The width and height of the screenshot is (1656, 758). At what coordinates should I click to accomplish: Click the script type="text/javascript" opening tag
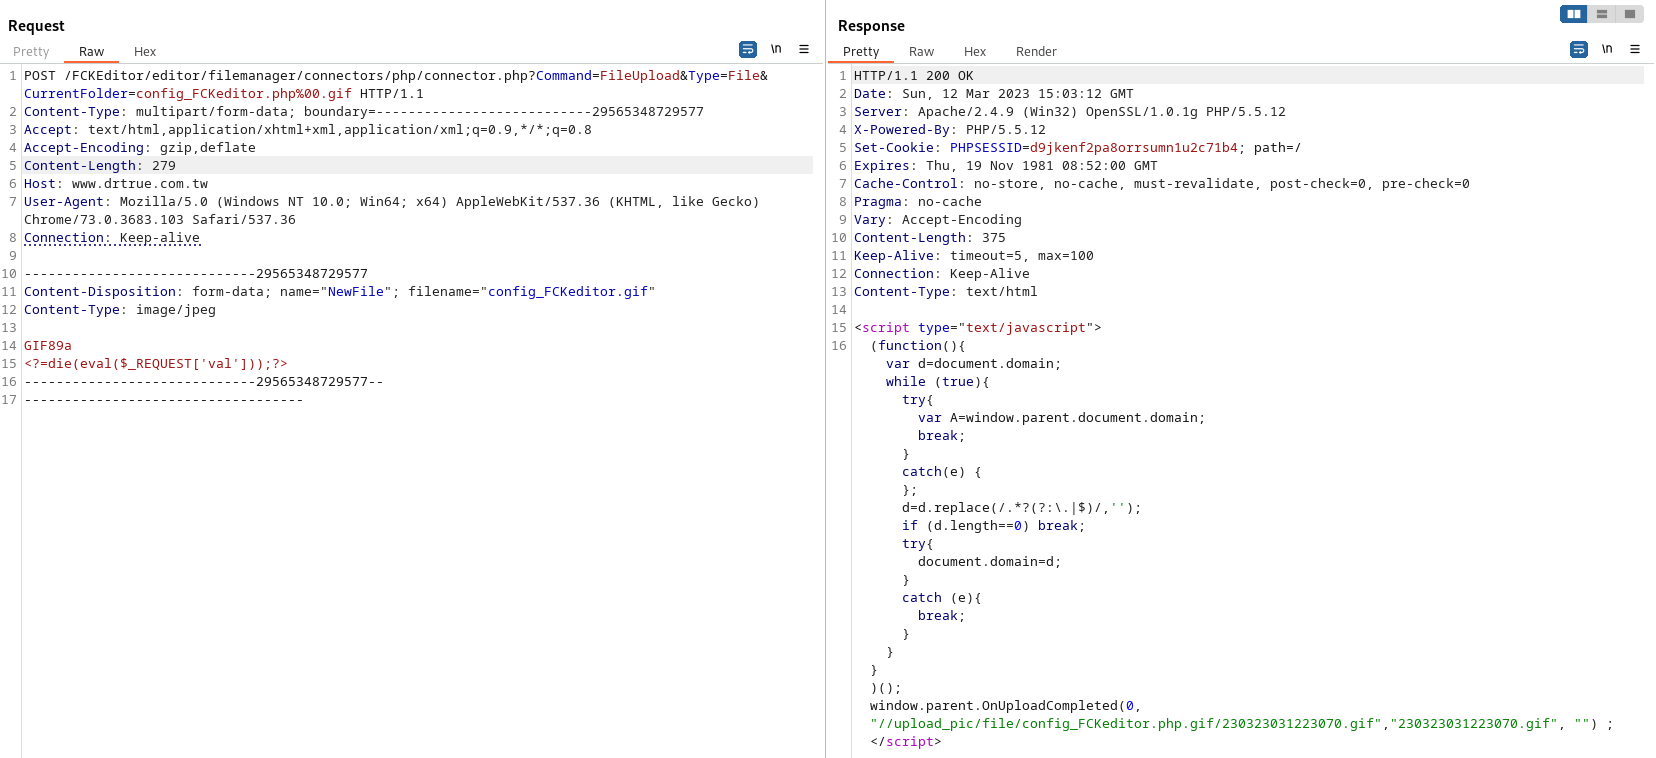click(978, 328)
